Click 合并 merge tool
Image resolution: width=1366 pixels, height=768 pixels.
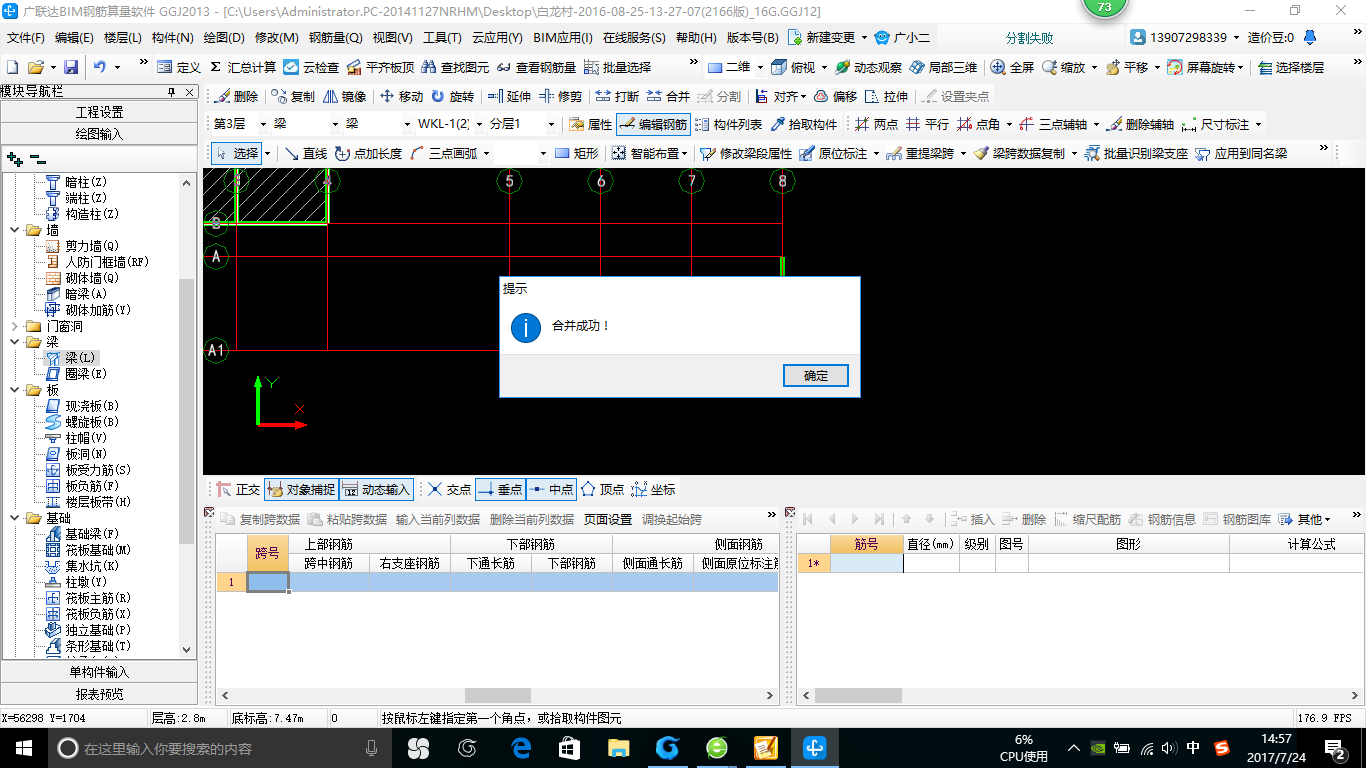[x=668, y=96]
